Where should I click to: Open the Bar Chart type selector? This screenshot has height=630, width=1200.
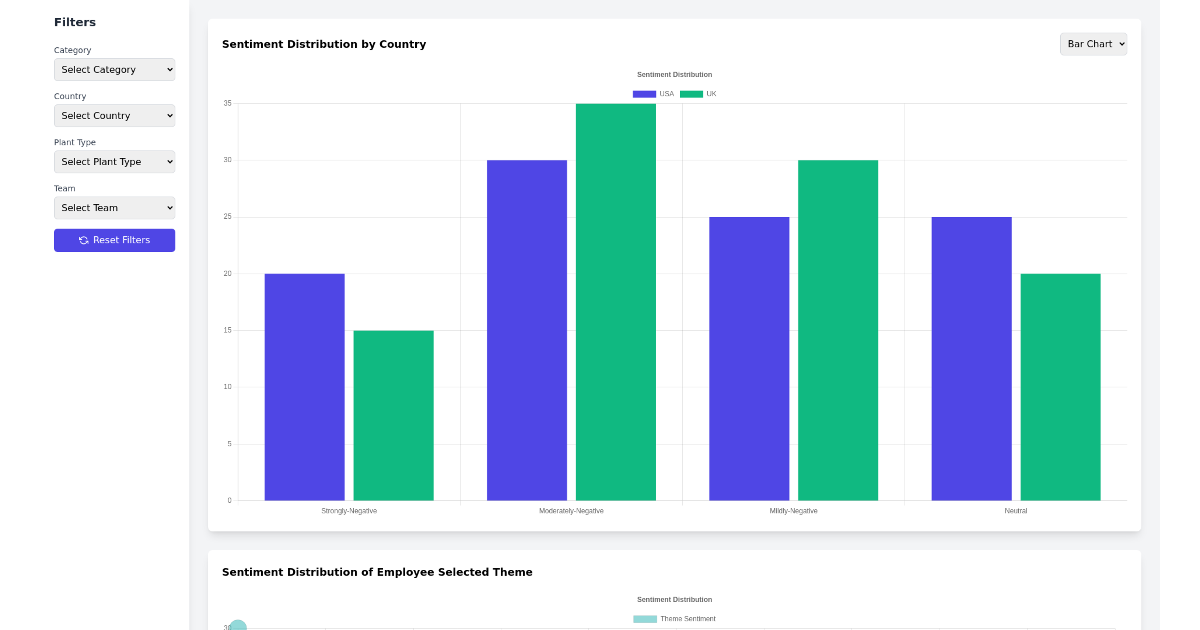1093,44
